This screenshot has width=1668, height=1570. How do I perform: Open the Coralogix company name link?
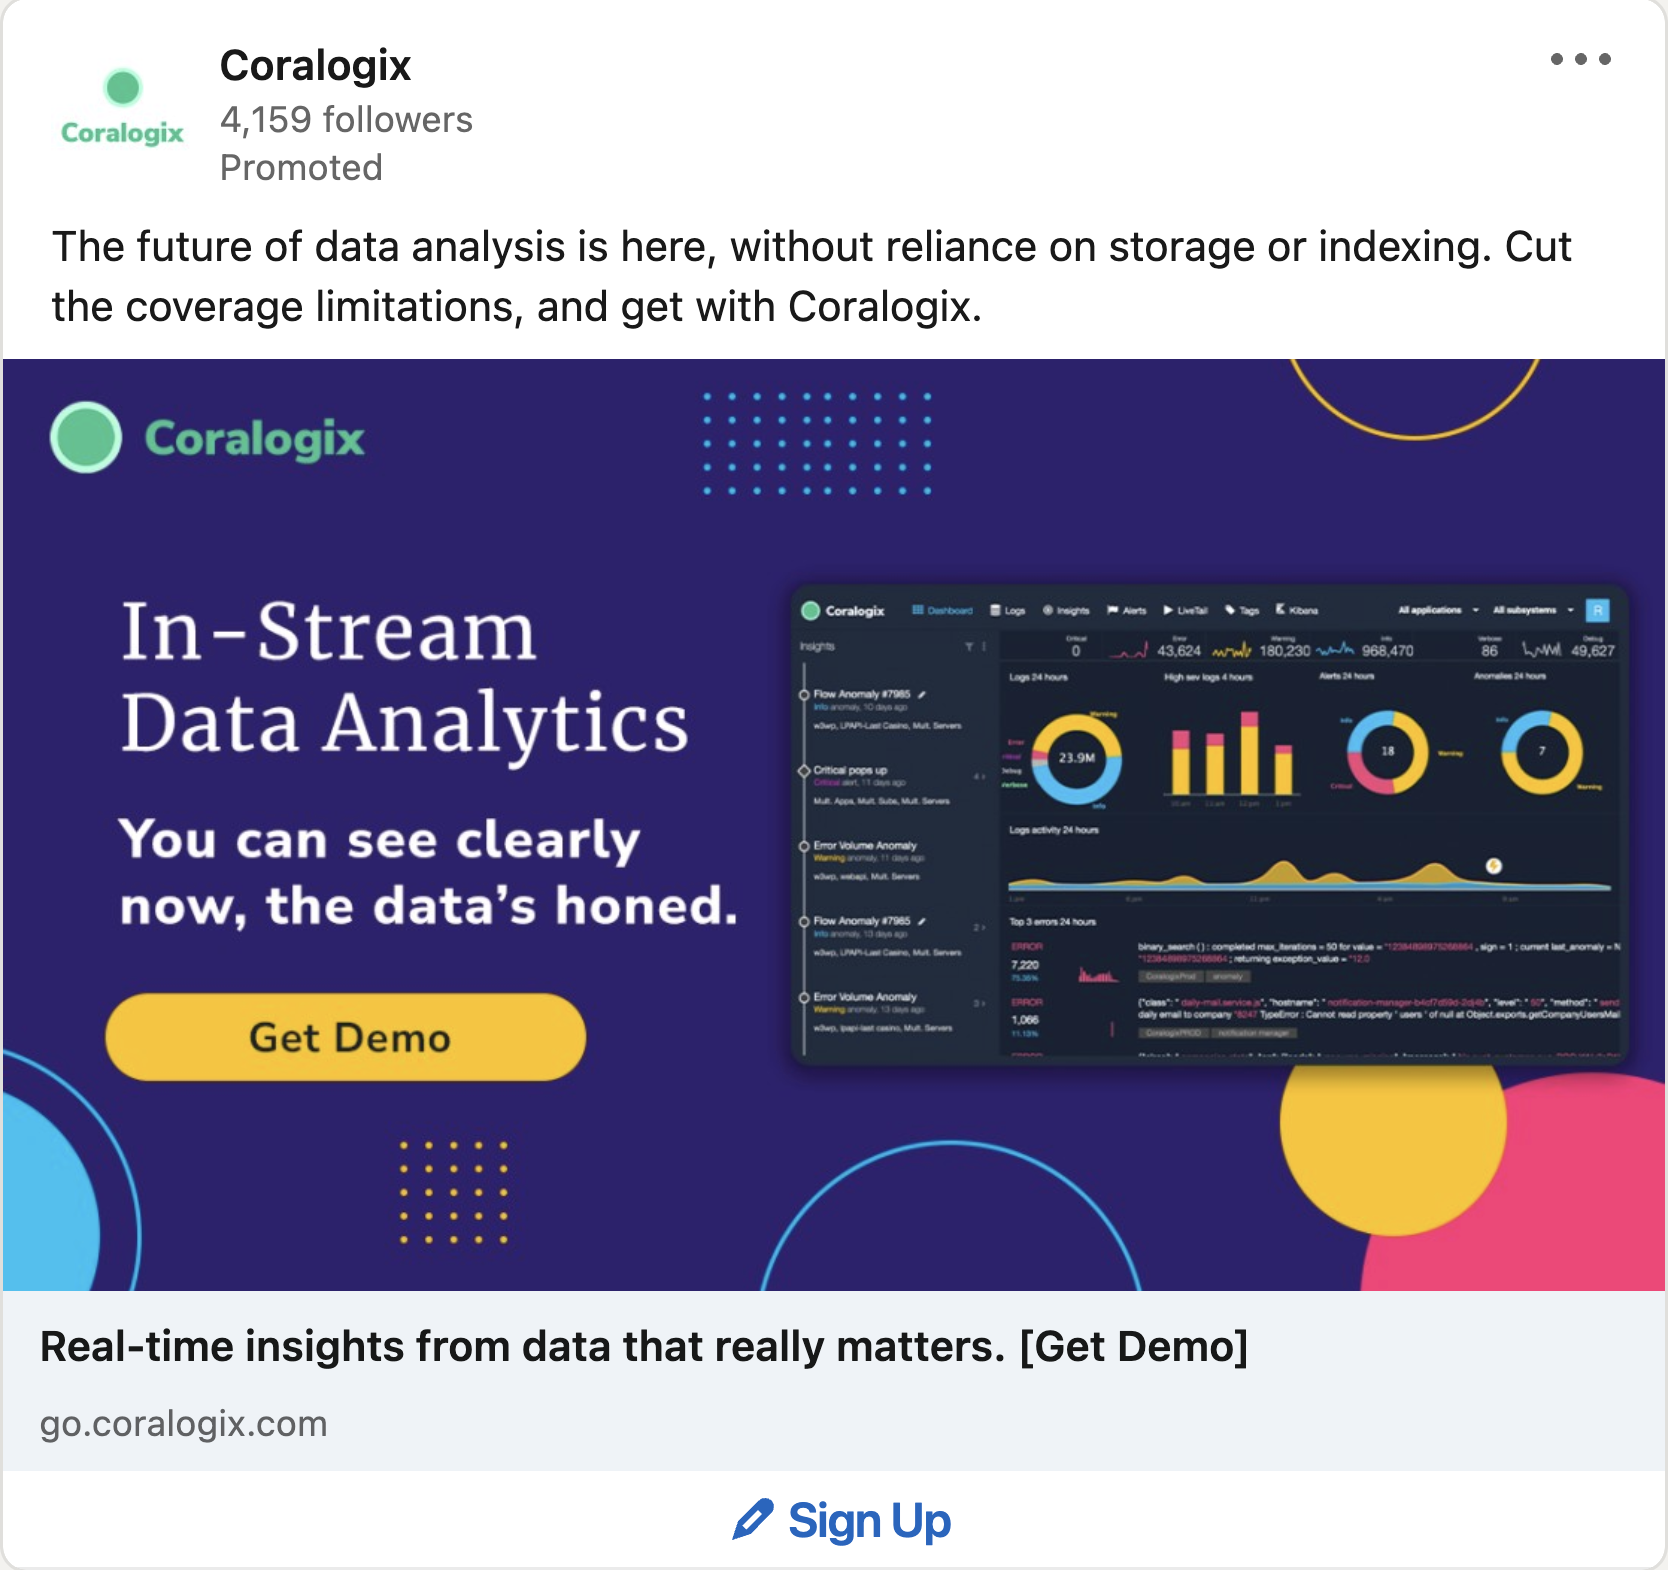[315, 66]
